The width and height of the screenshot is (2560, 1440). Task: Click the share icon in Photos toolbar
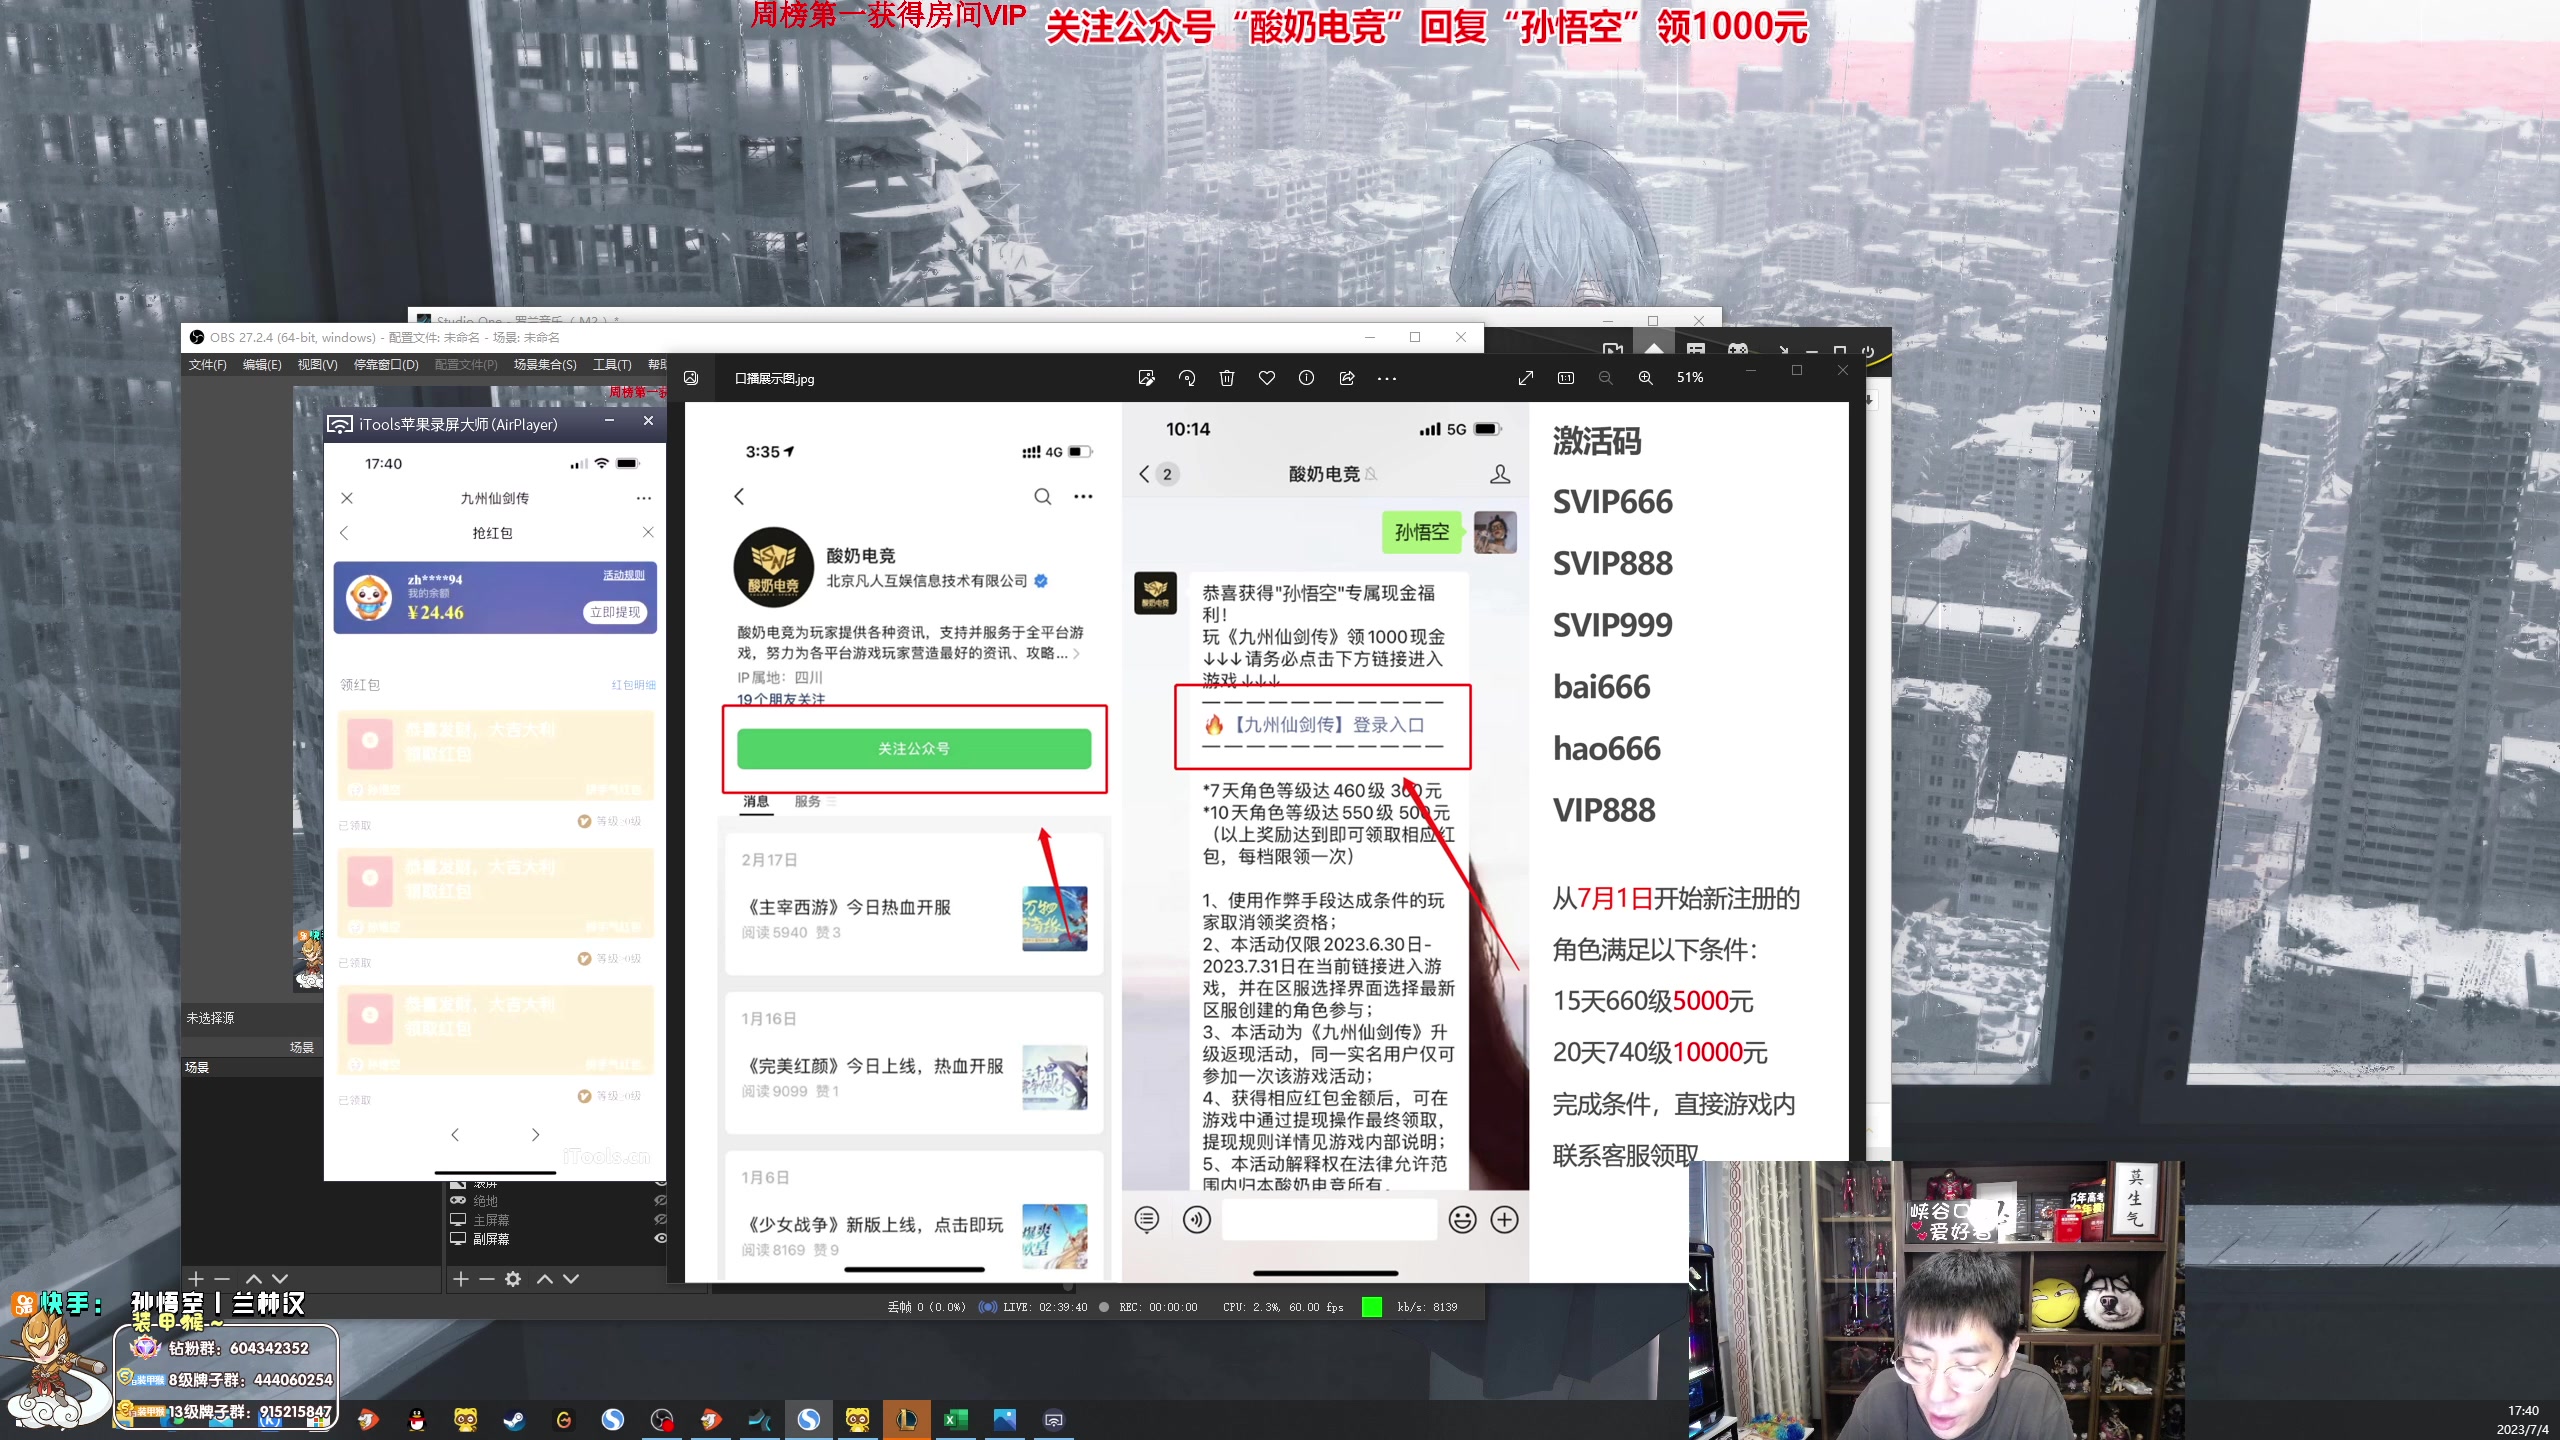[x=1347, y=378]
